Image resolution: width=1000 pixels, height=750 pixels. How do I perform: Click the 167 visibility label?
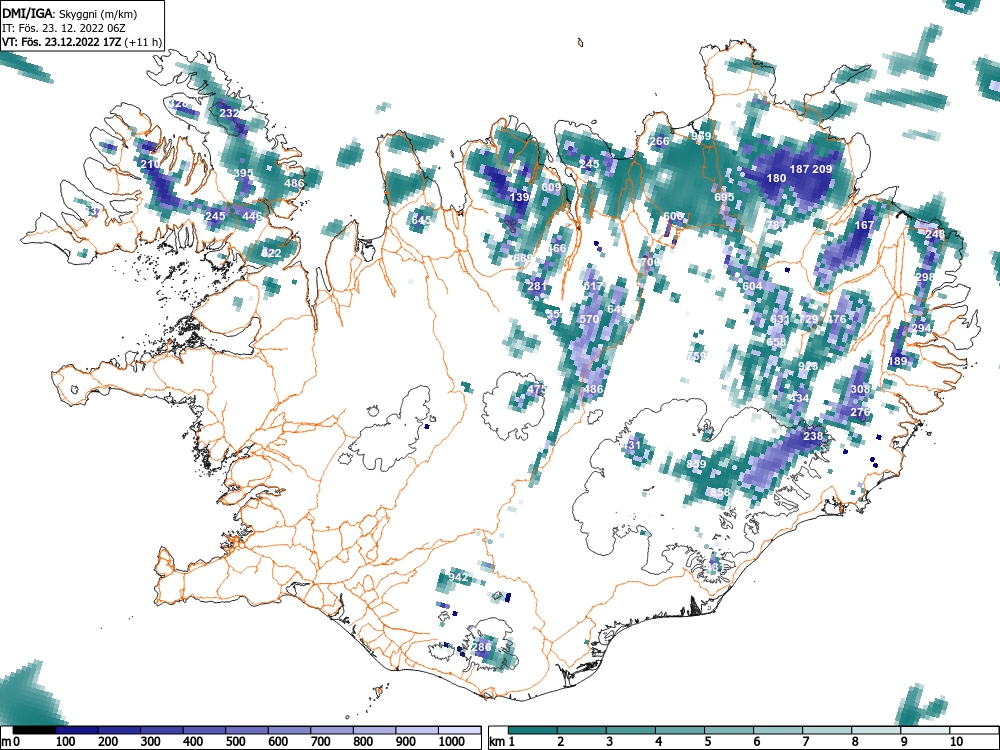click(864, 225)
